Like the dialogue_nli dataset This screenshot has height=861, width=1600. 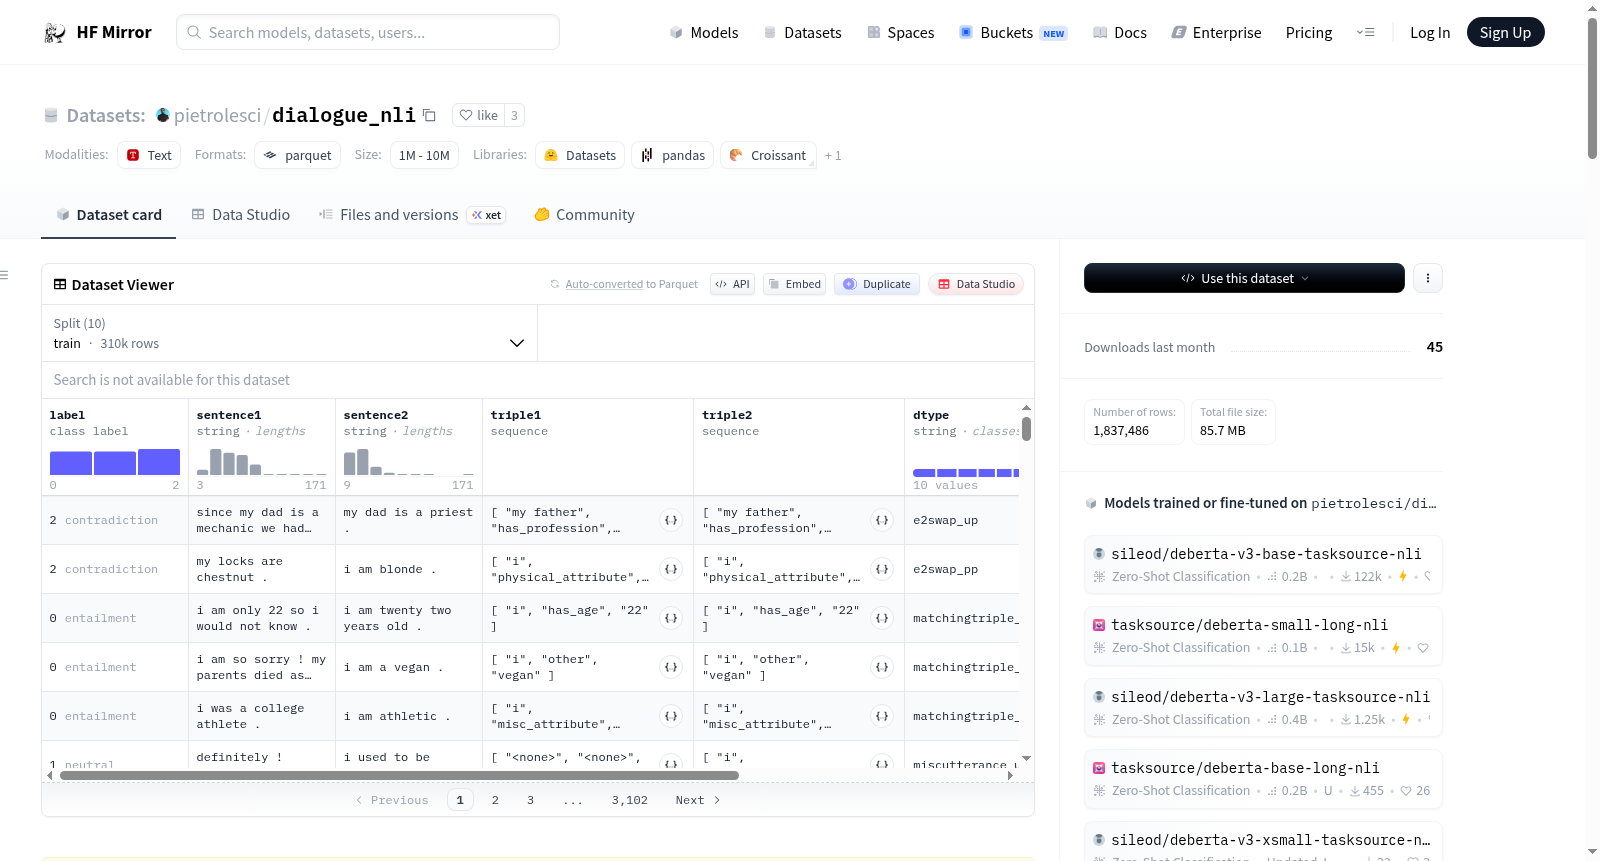(x=478, y=115)
